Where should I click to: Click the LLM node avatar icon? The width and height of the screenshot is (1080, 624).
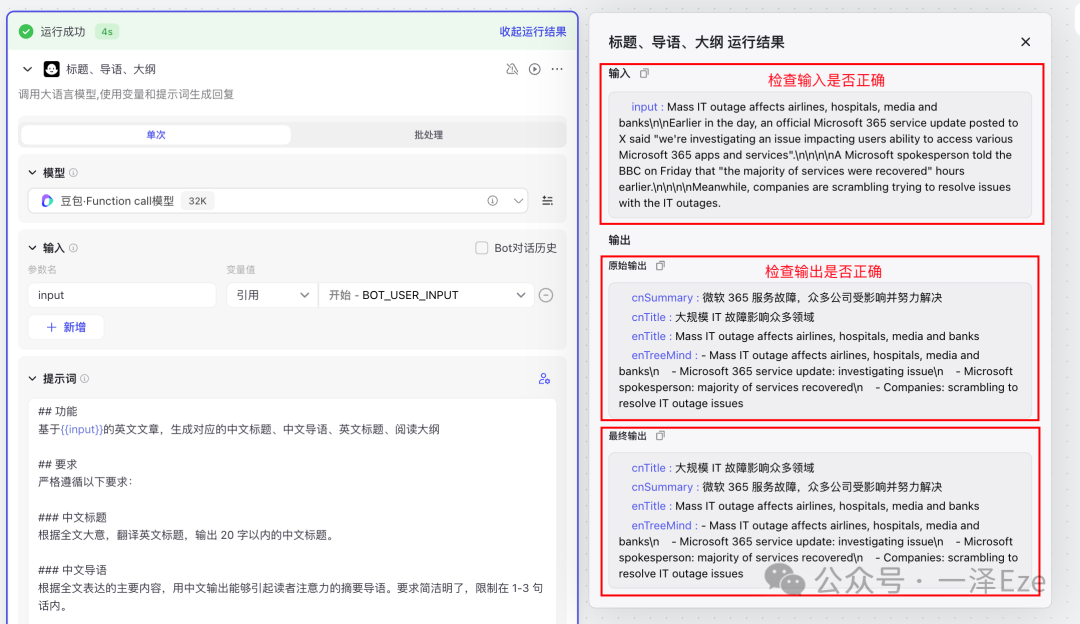tap(52, 69)
